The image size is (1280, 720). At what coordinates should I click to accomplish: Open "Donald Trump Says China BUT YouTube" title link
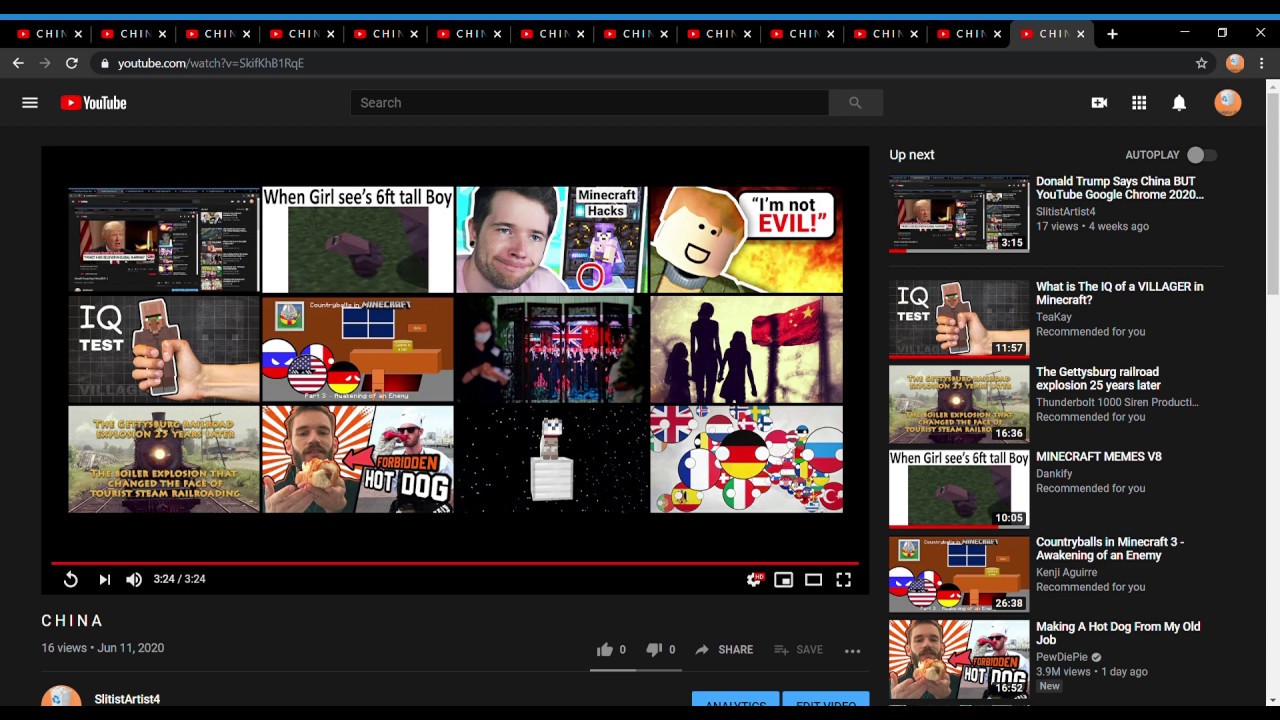1120,188
